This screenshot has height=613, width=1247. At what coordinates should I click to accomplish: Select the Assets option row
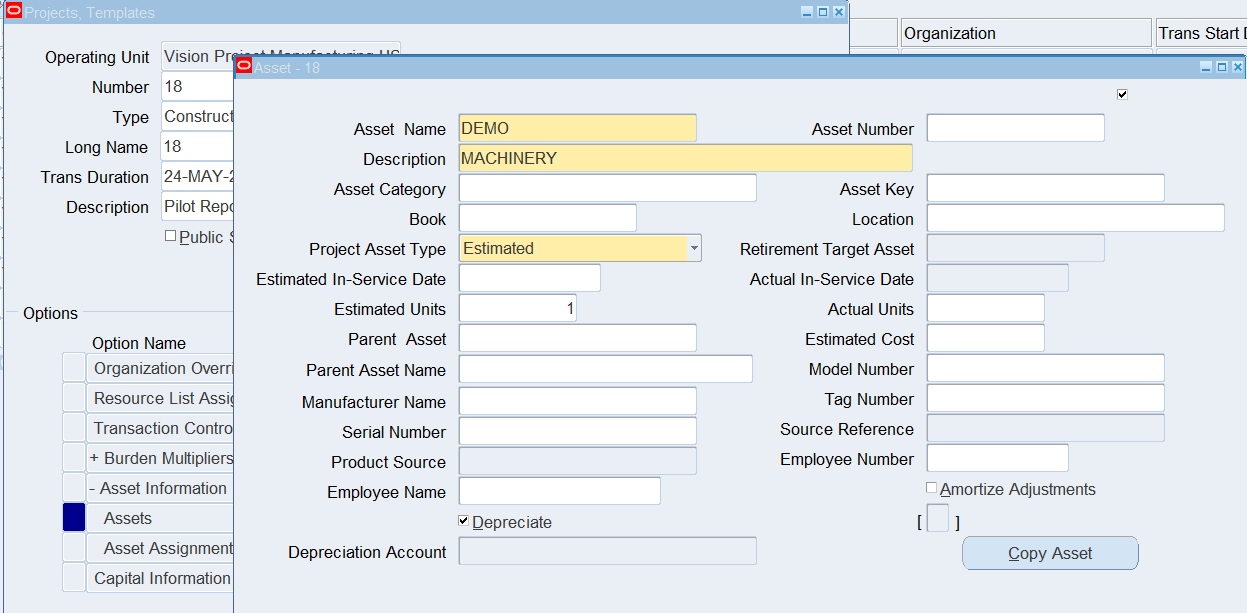coord(160,518)
